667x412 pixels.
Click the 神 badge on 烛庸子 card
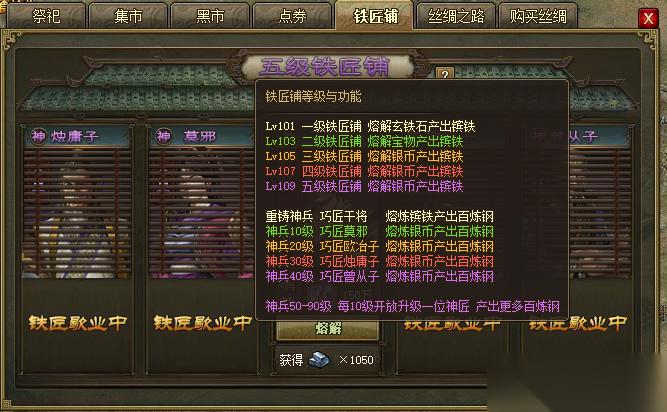coord(38,136)
